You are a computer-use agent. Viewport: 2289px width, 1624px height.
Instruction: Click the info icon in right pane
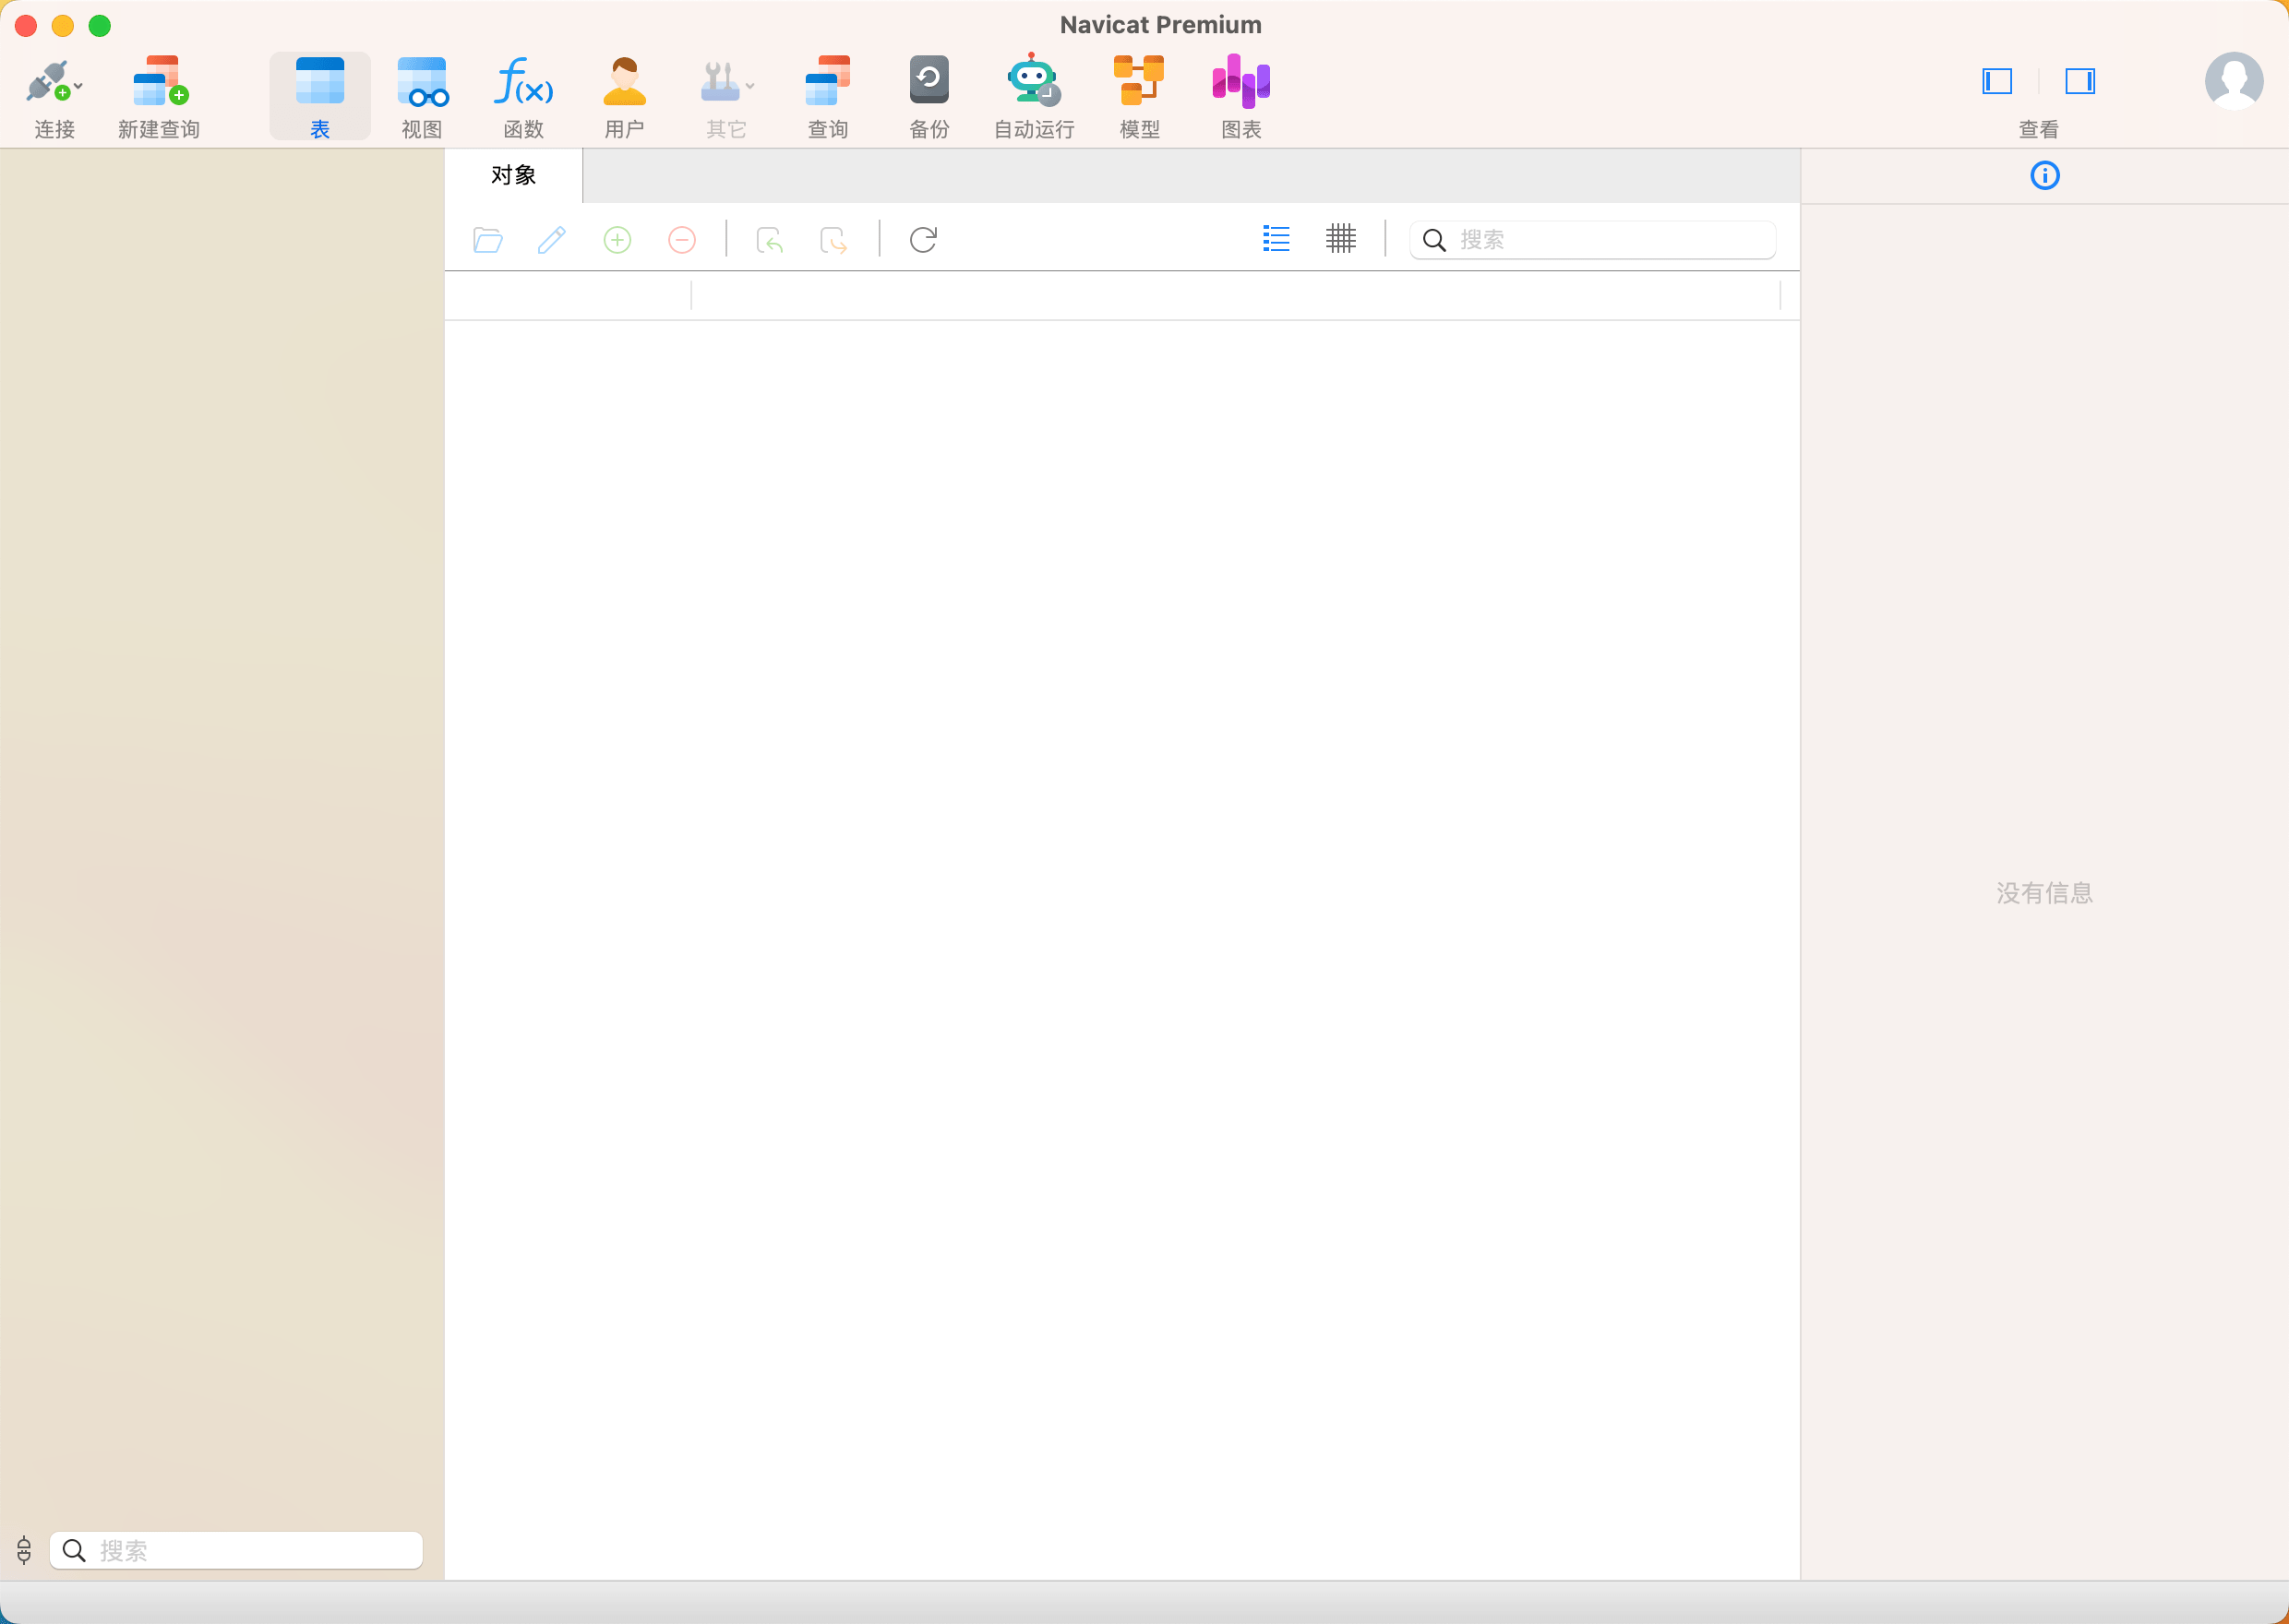coord(2045,176)
